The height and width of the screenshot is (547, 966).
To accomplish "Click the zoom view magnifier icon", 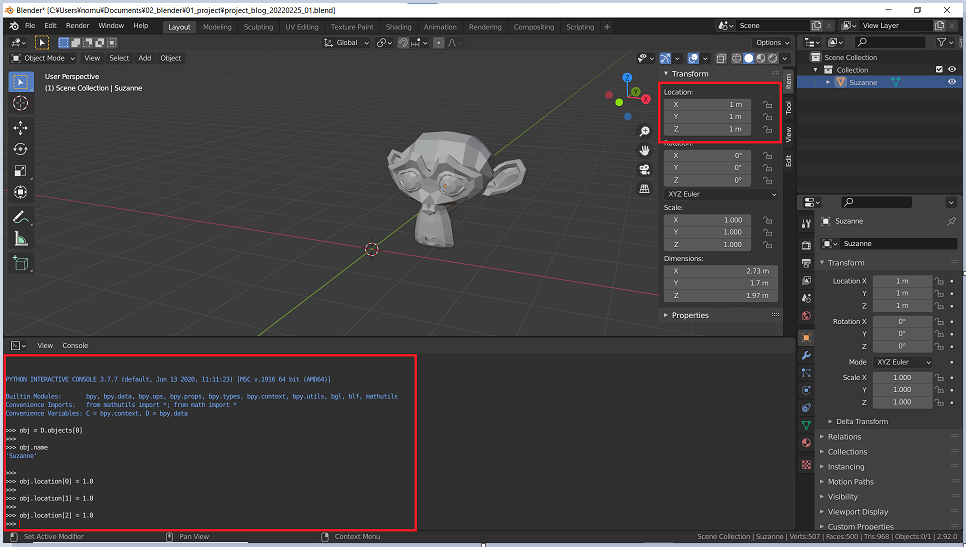I will 644,131.
